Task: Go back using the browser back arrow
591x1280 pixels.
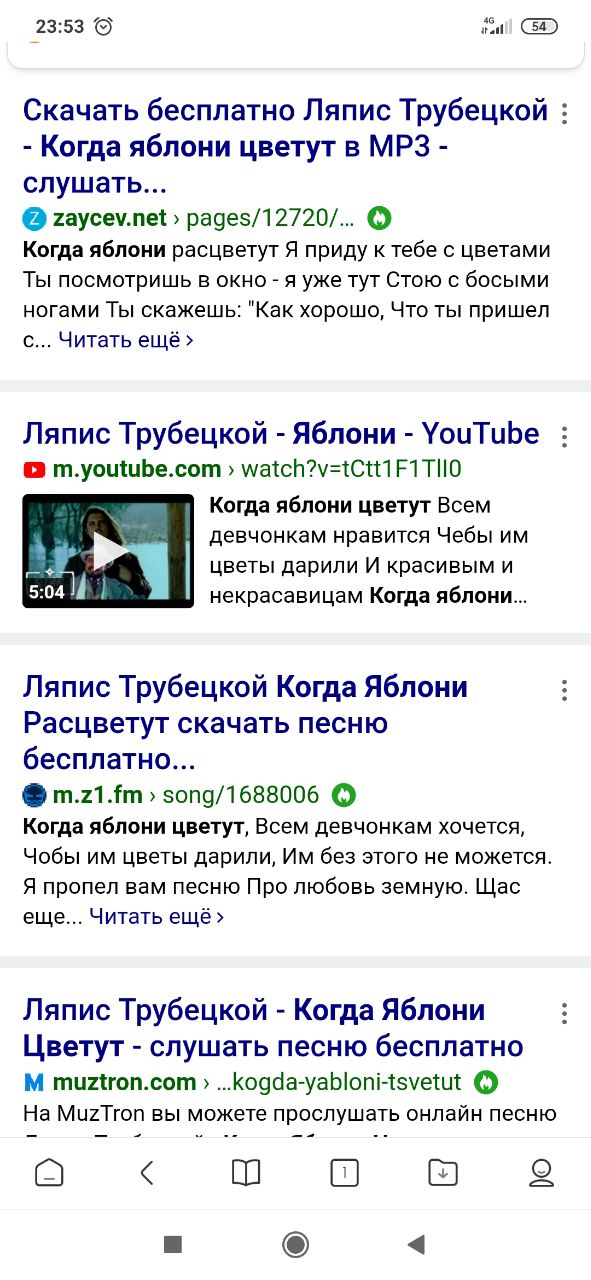Action: click(x=147, y=1172)
